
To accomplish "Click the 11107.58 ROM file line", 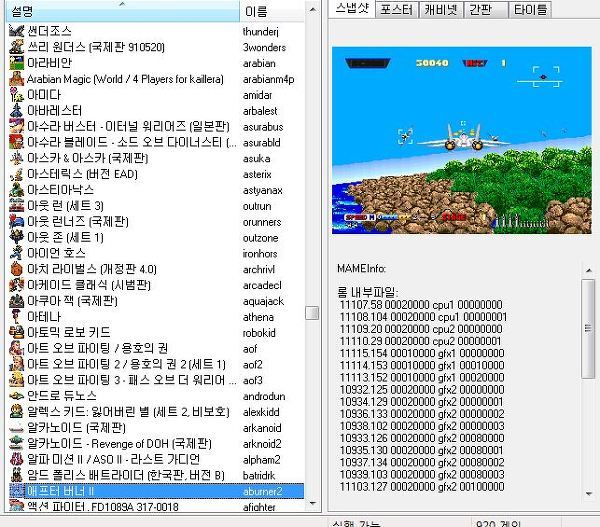I will pos(421,305).
